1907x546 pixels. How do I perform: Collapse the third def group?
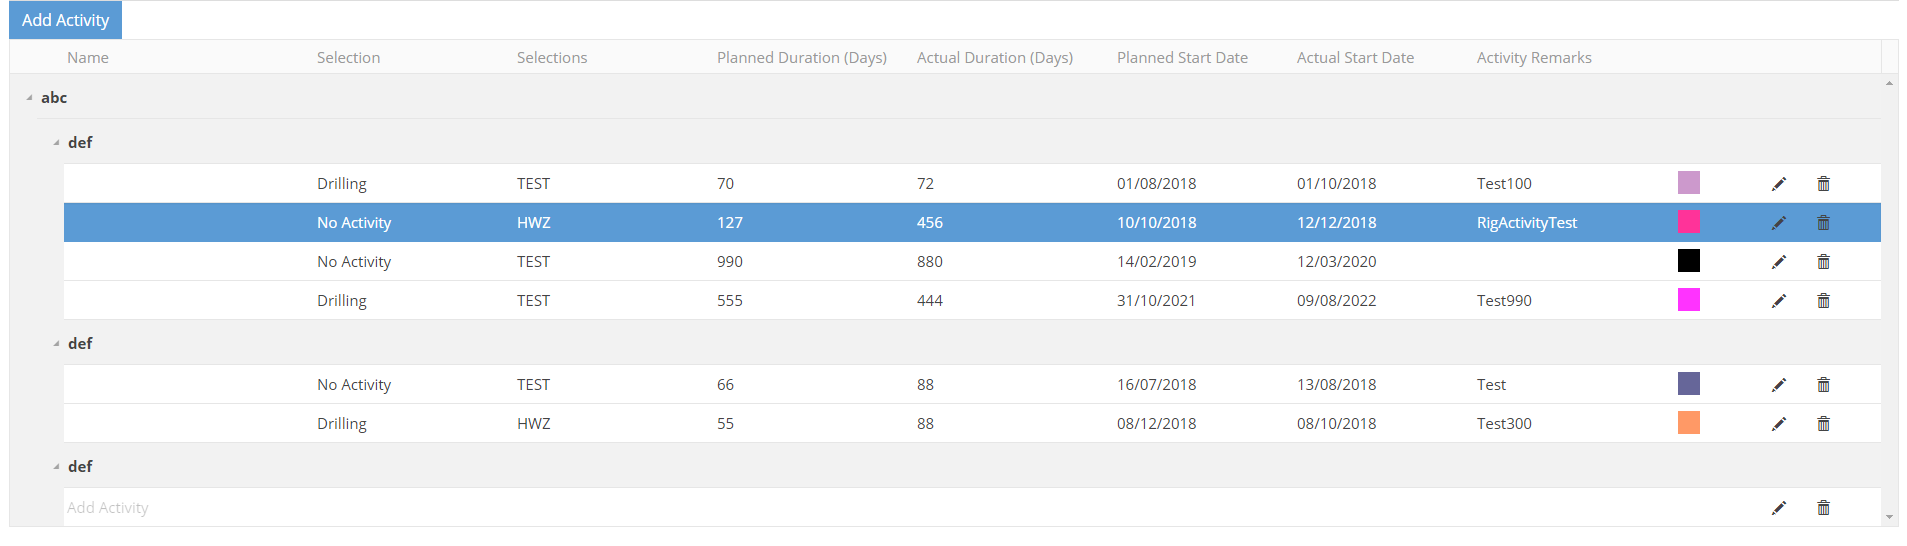[56, 467]
